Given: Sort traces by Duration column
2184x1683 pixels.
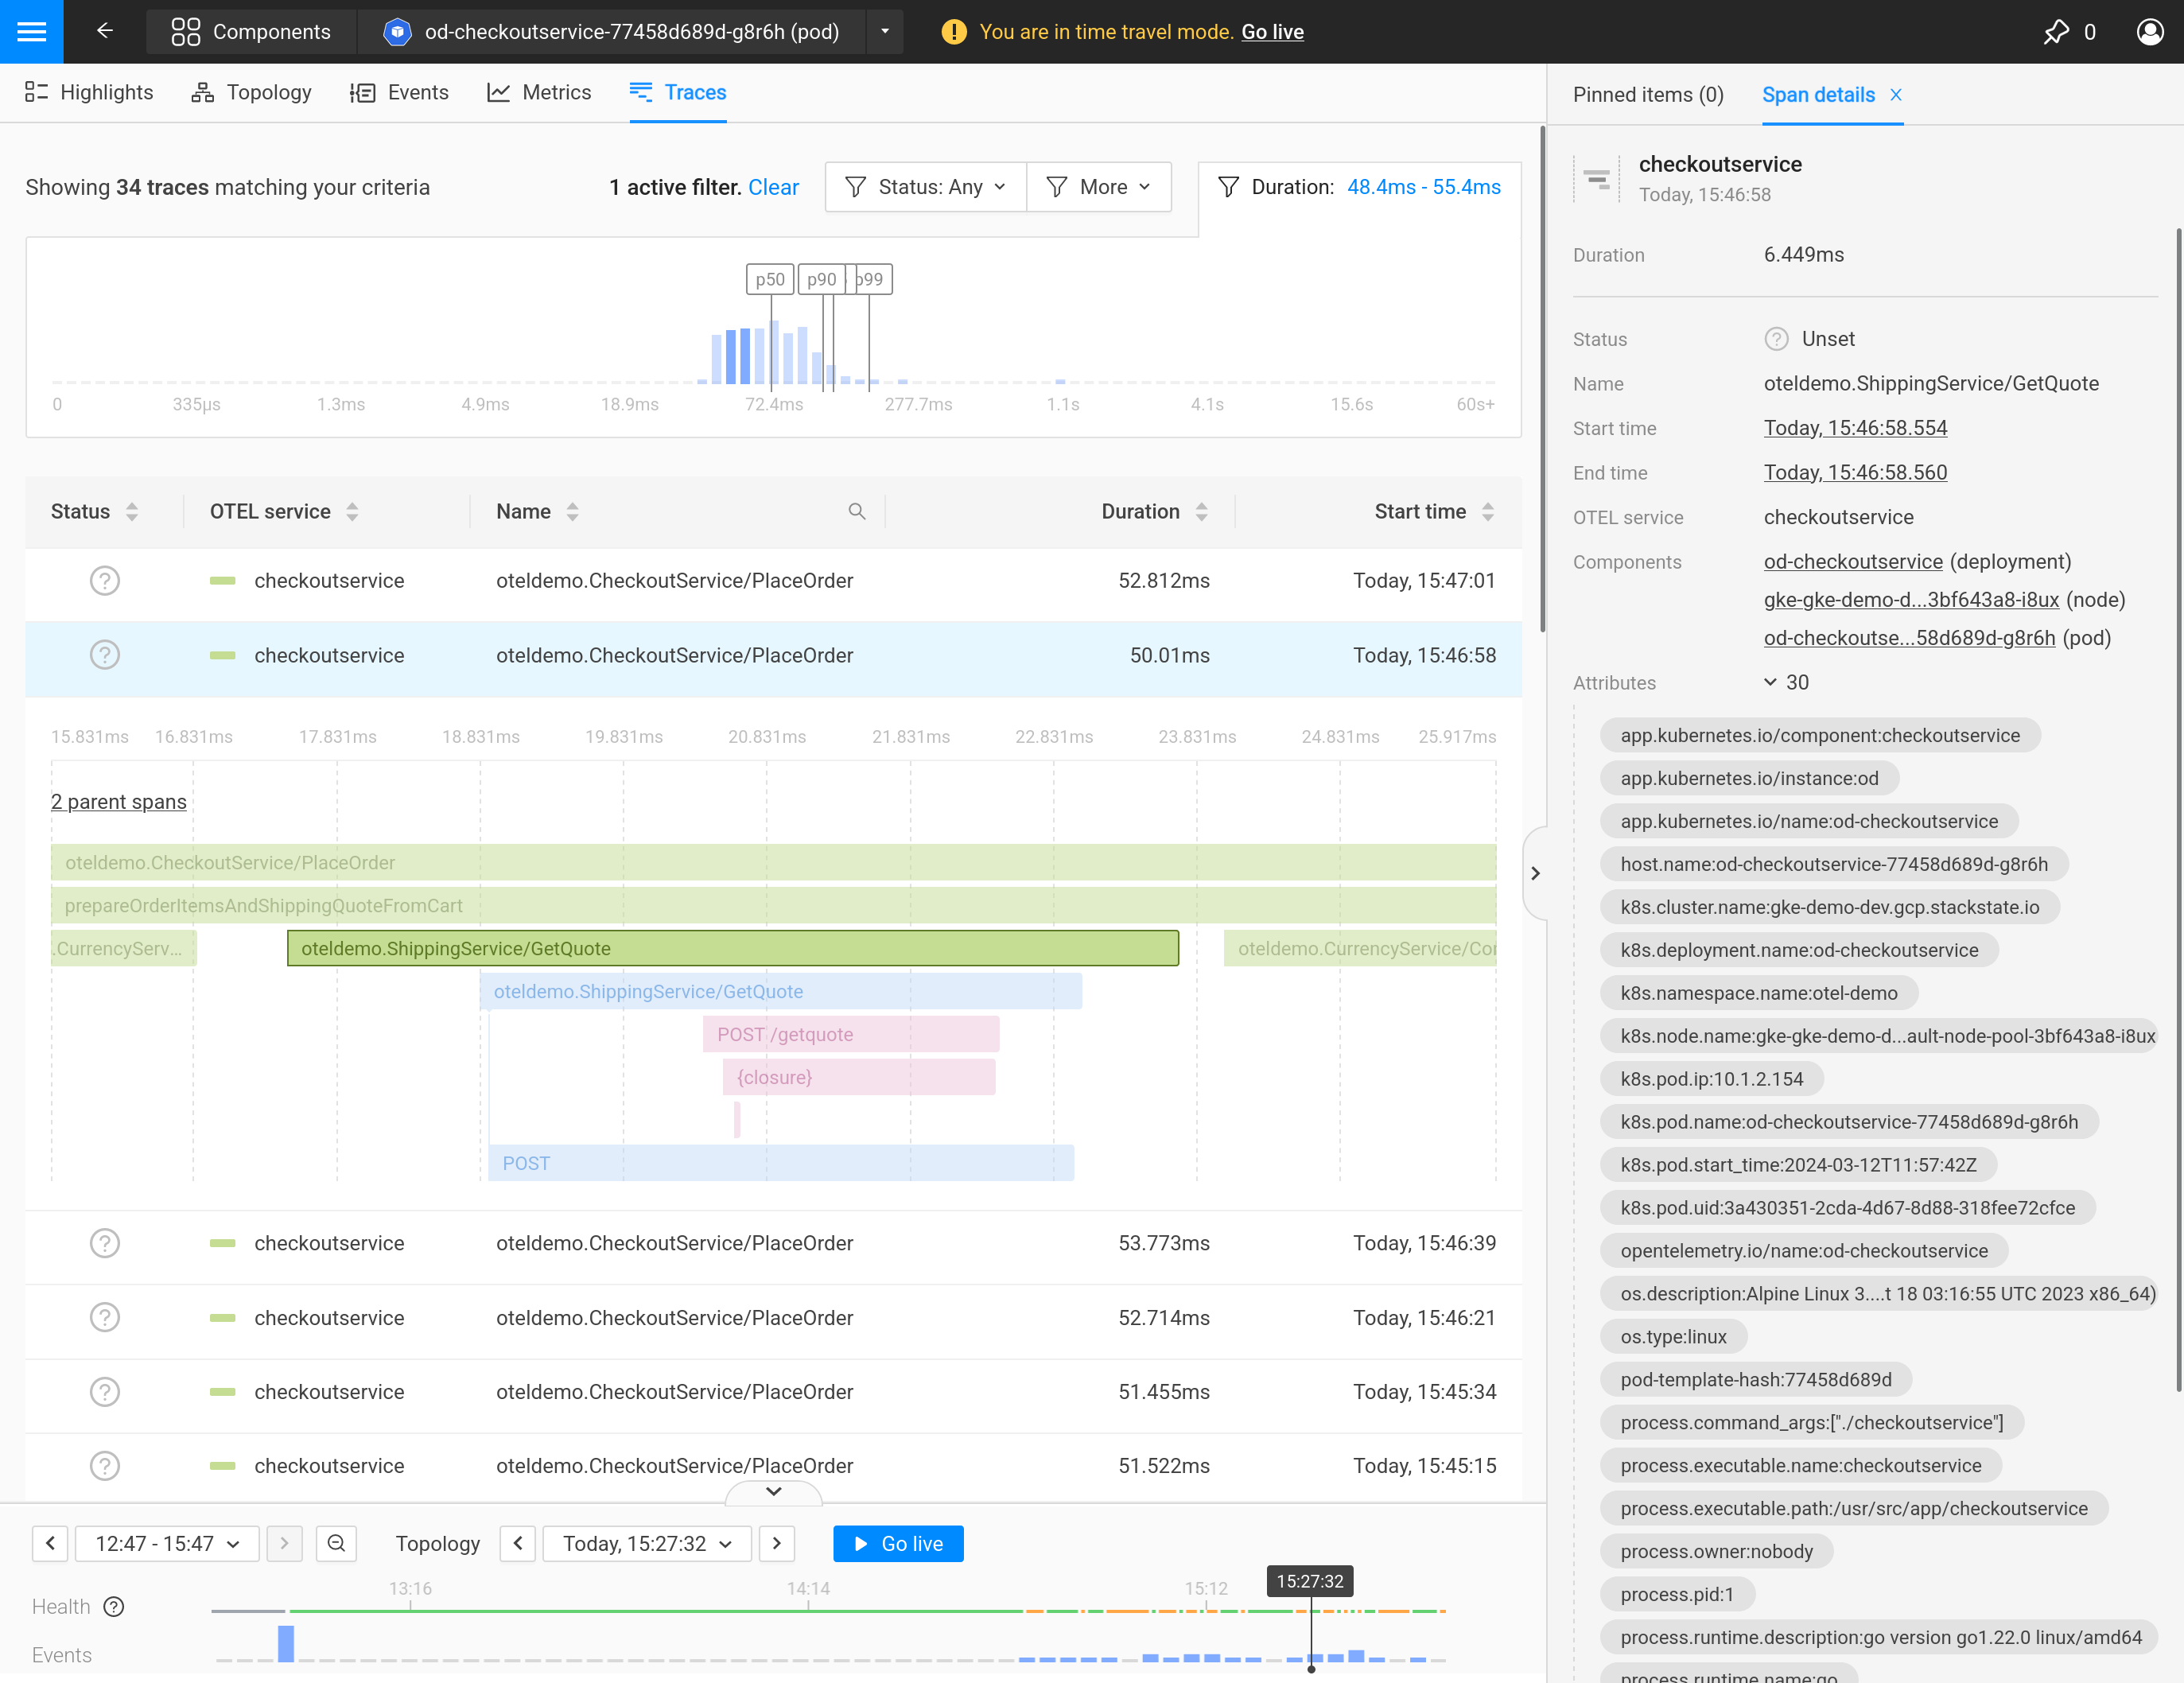Looking at the screenshot, I should (x=1201, y=511).
